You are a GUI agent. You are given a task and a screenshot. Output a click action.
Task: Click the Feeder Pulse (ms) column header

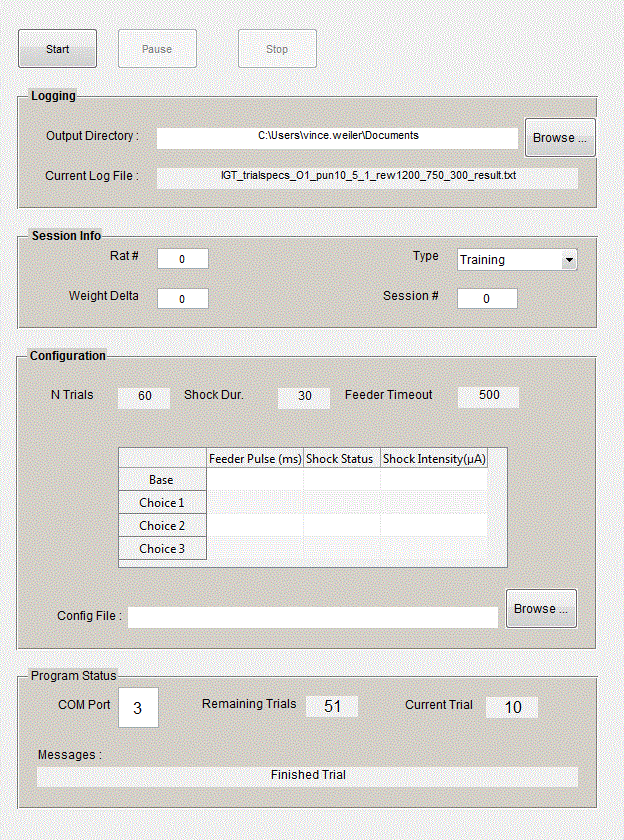[255, 459]
